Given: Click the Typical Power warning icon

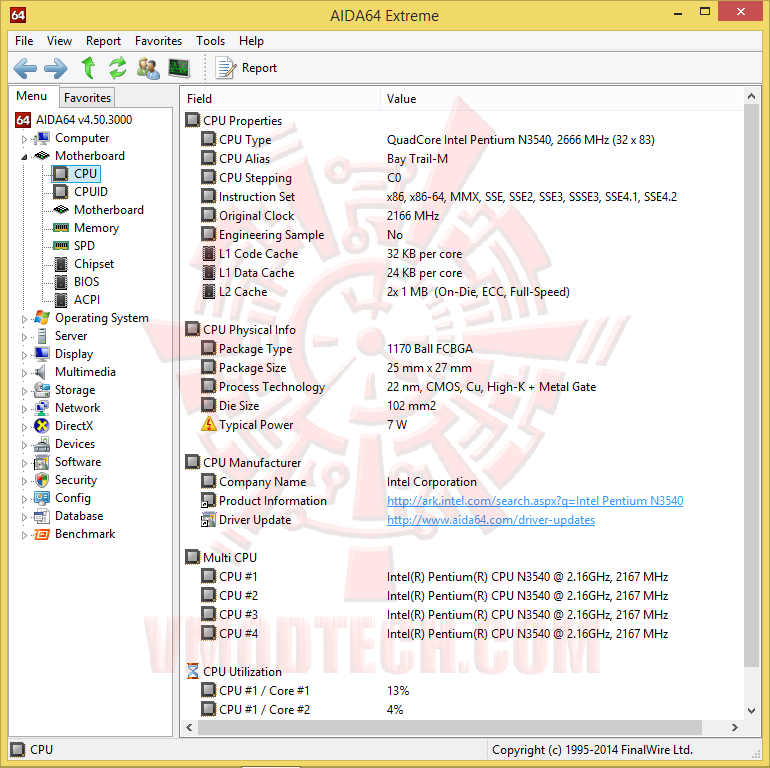Looking at the screenshot, I should (x=209, y=424).
